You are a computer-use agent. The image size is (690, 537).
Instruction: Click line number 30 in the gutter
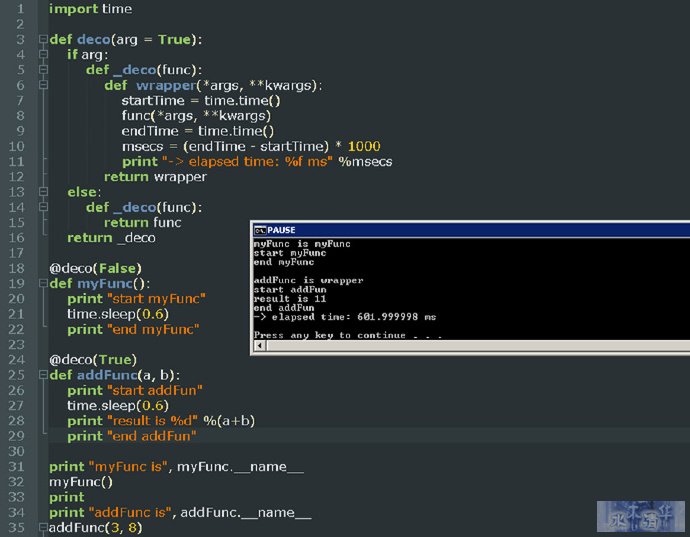pyautogui.click(x=16, y=451)
